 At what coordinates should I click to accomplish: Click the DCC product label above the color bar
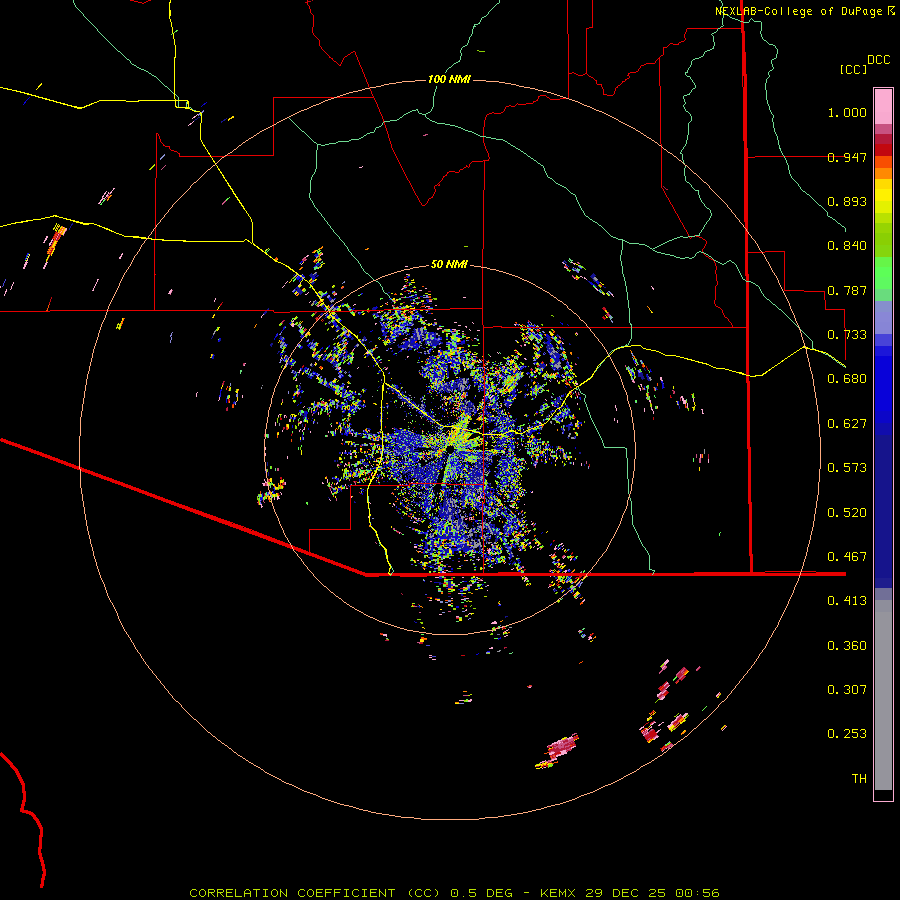click(878, 60)
